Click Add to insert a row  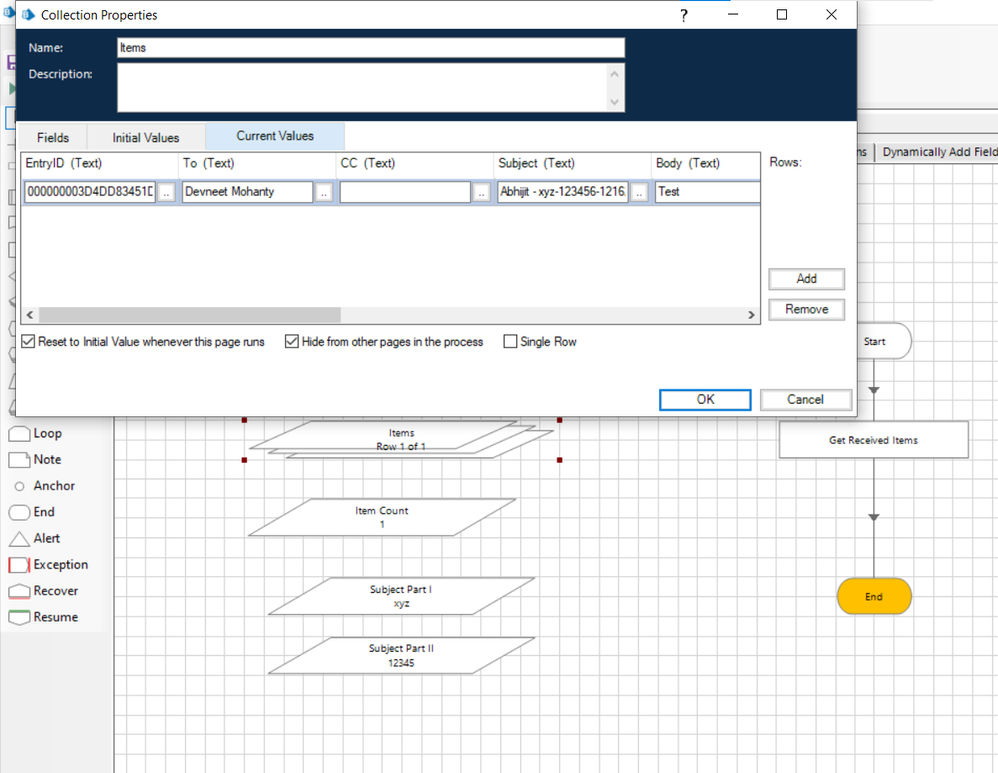click(806, 279)
